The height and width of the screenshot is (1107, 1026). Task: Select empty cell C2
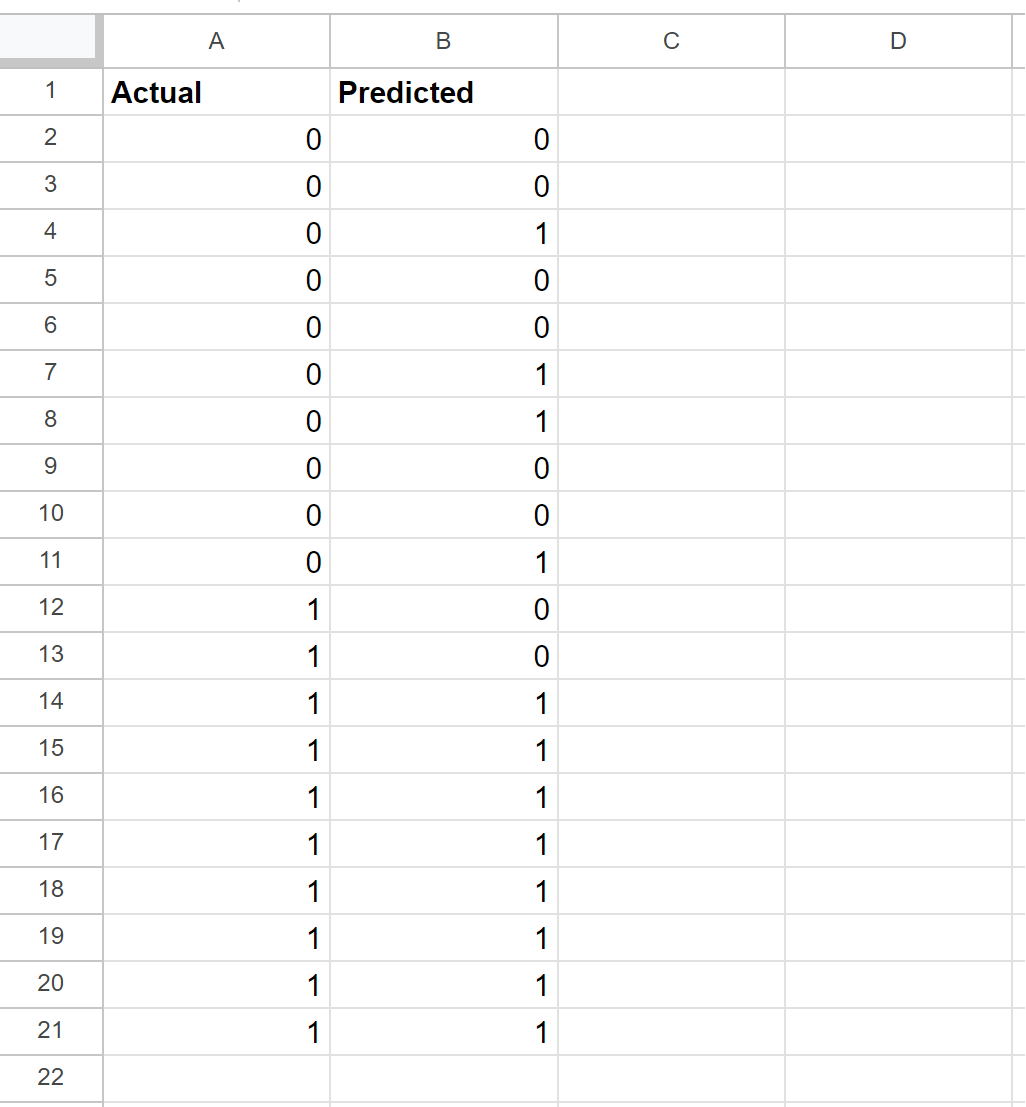(671, 138)
